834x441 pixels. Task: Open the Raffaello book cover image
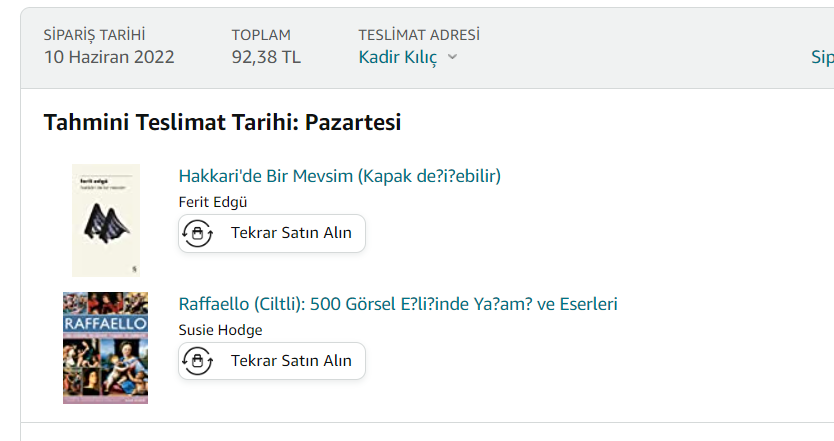pos(105,348)
